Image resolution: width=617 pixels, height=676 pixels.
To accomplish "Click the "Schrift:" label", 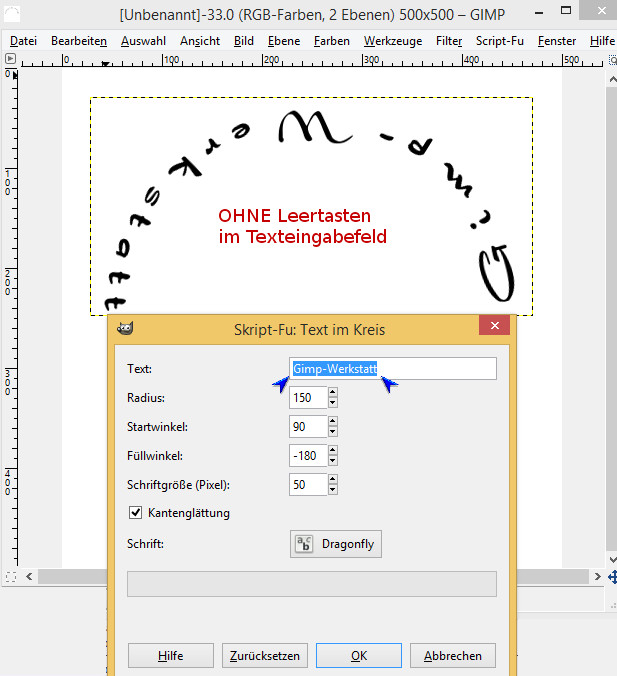I will tap(145, 544).
